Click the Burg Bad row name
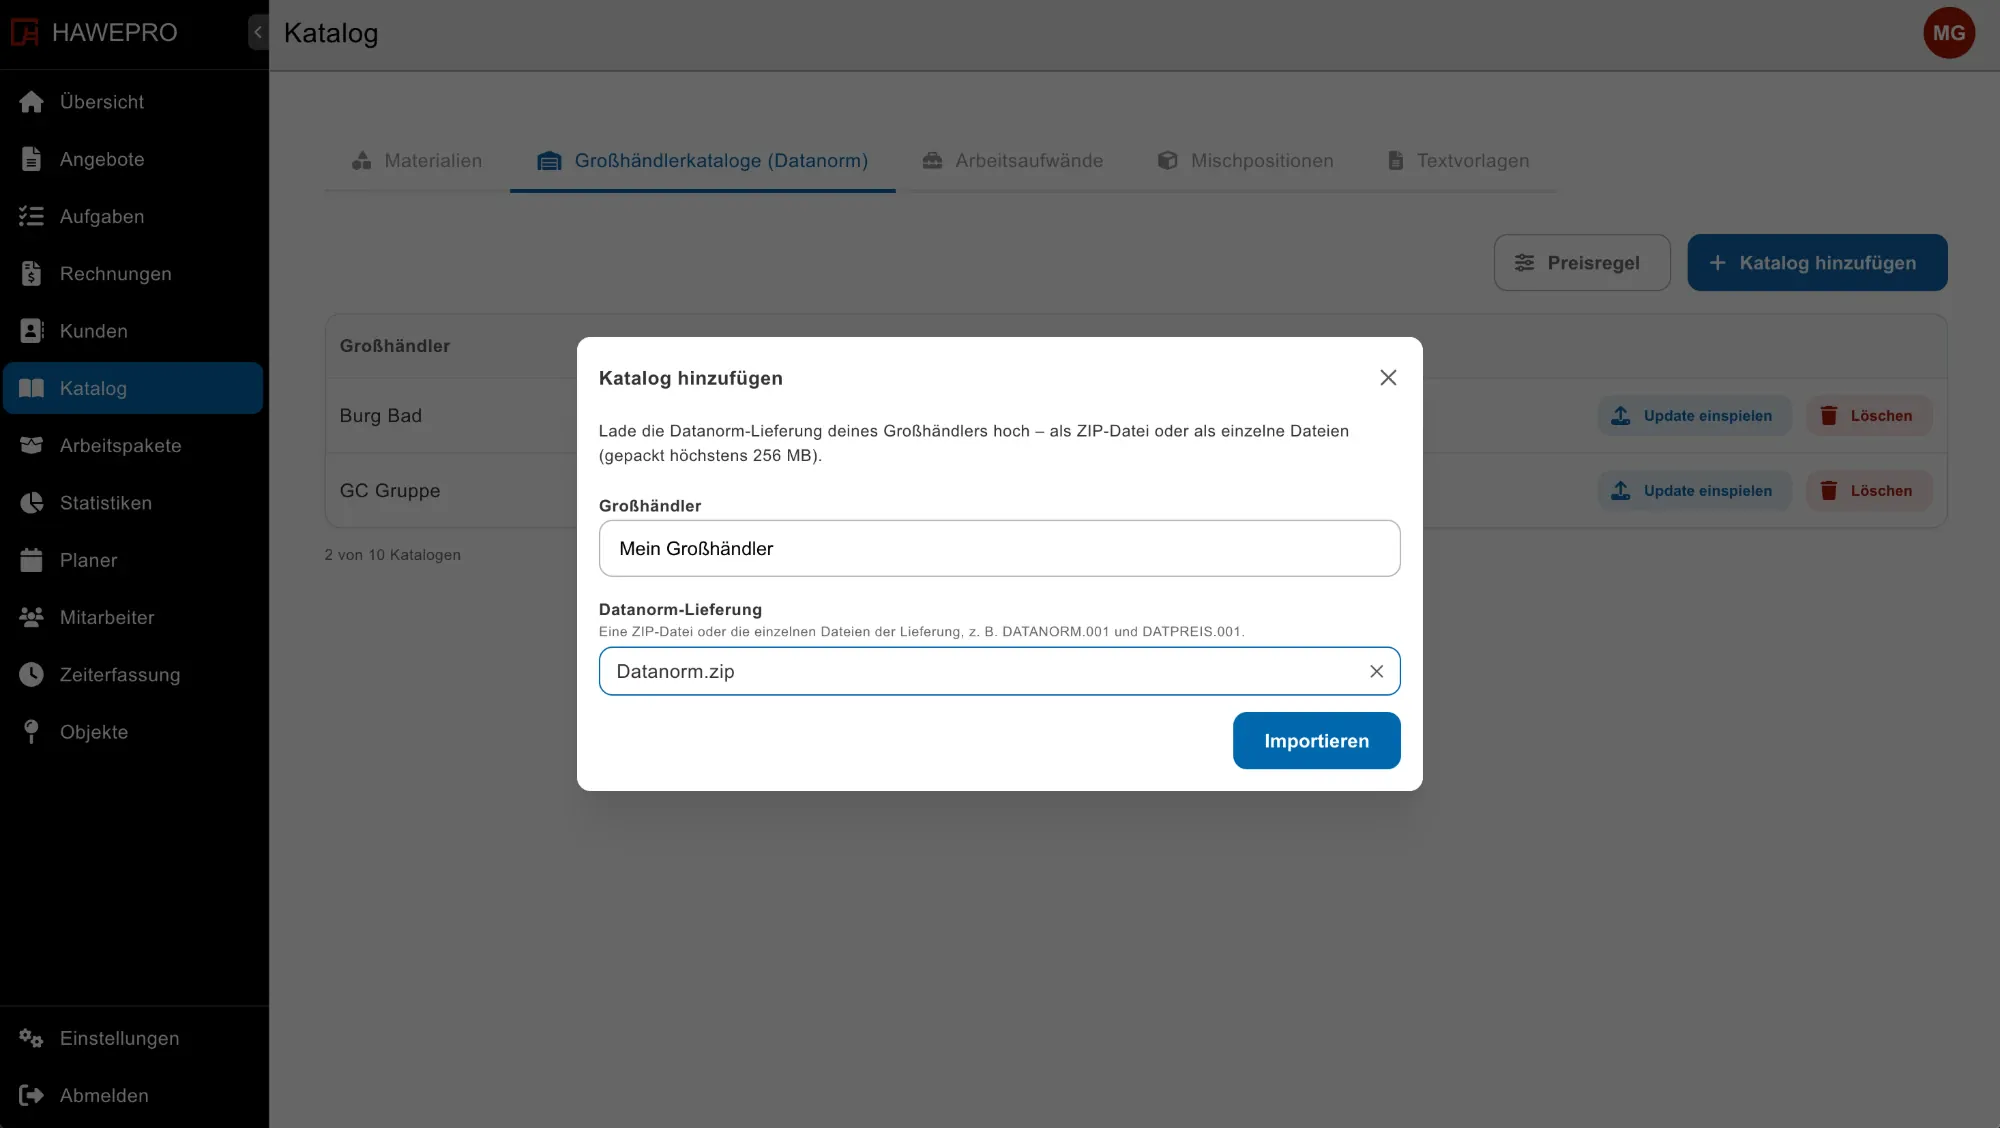 pos(380,415)
